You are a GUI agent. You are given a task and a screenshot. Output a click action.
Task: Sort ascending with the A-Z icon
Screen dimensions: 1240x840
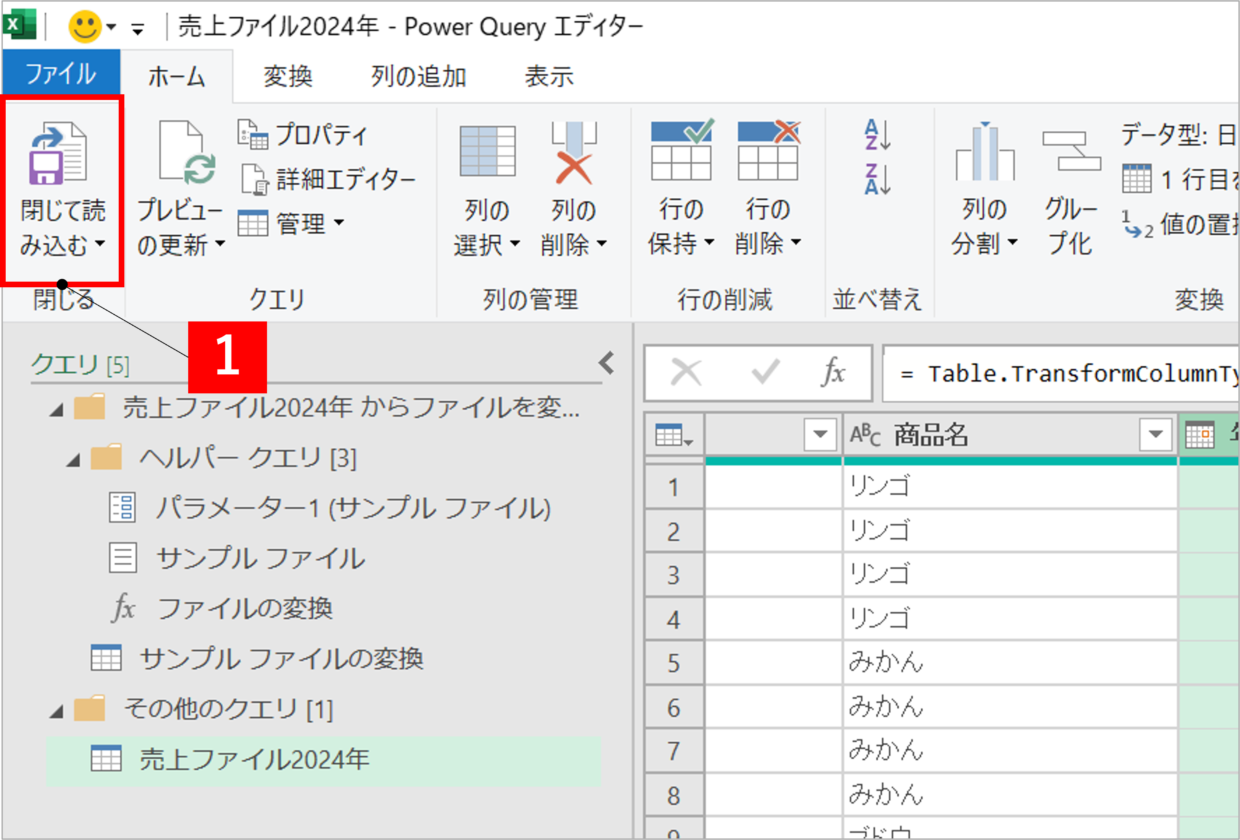[x=877, y=134]
